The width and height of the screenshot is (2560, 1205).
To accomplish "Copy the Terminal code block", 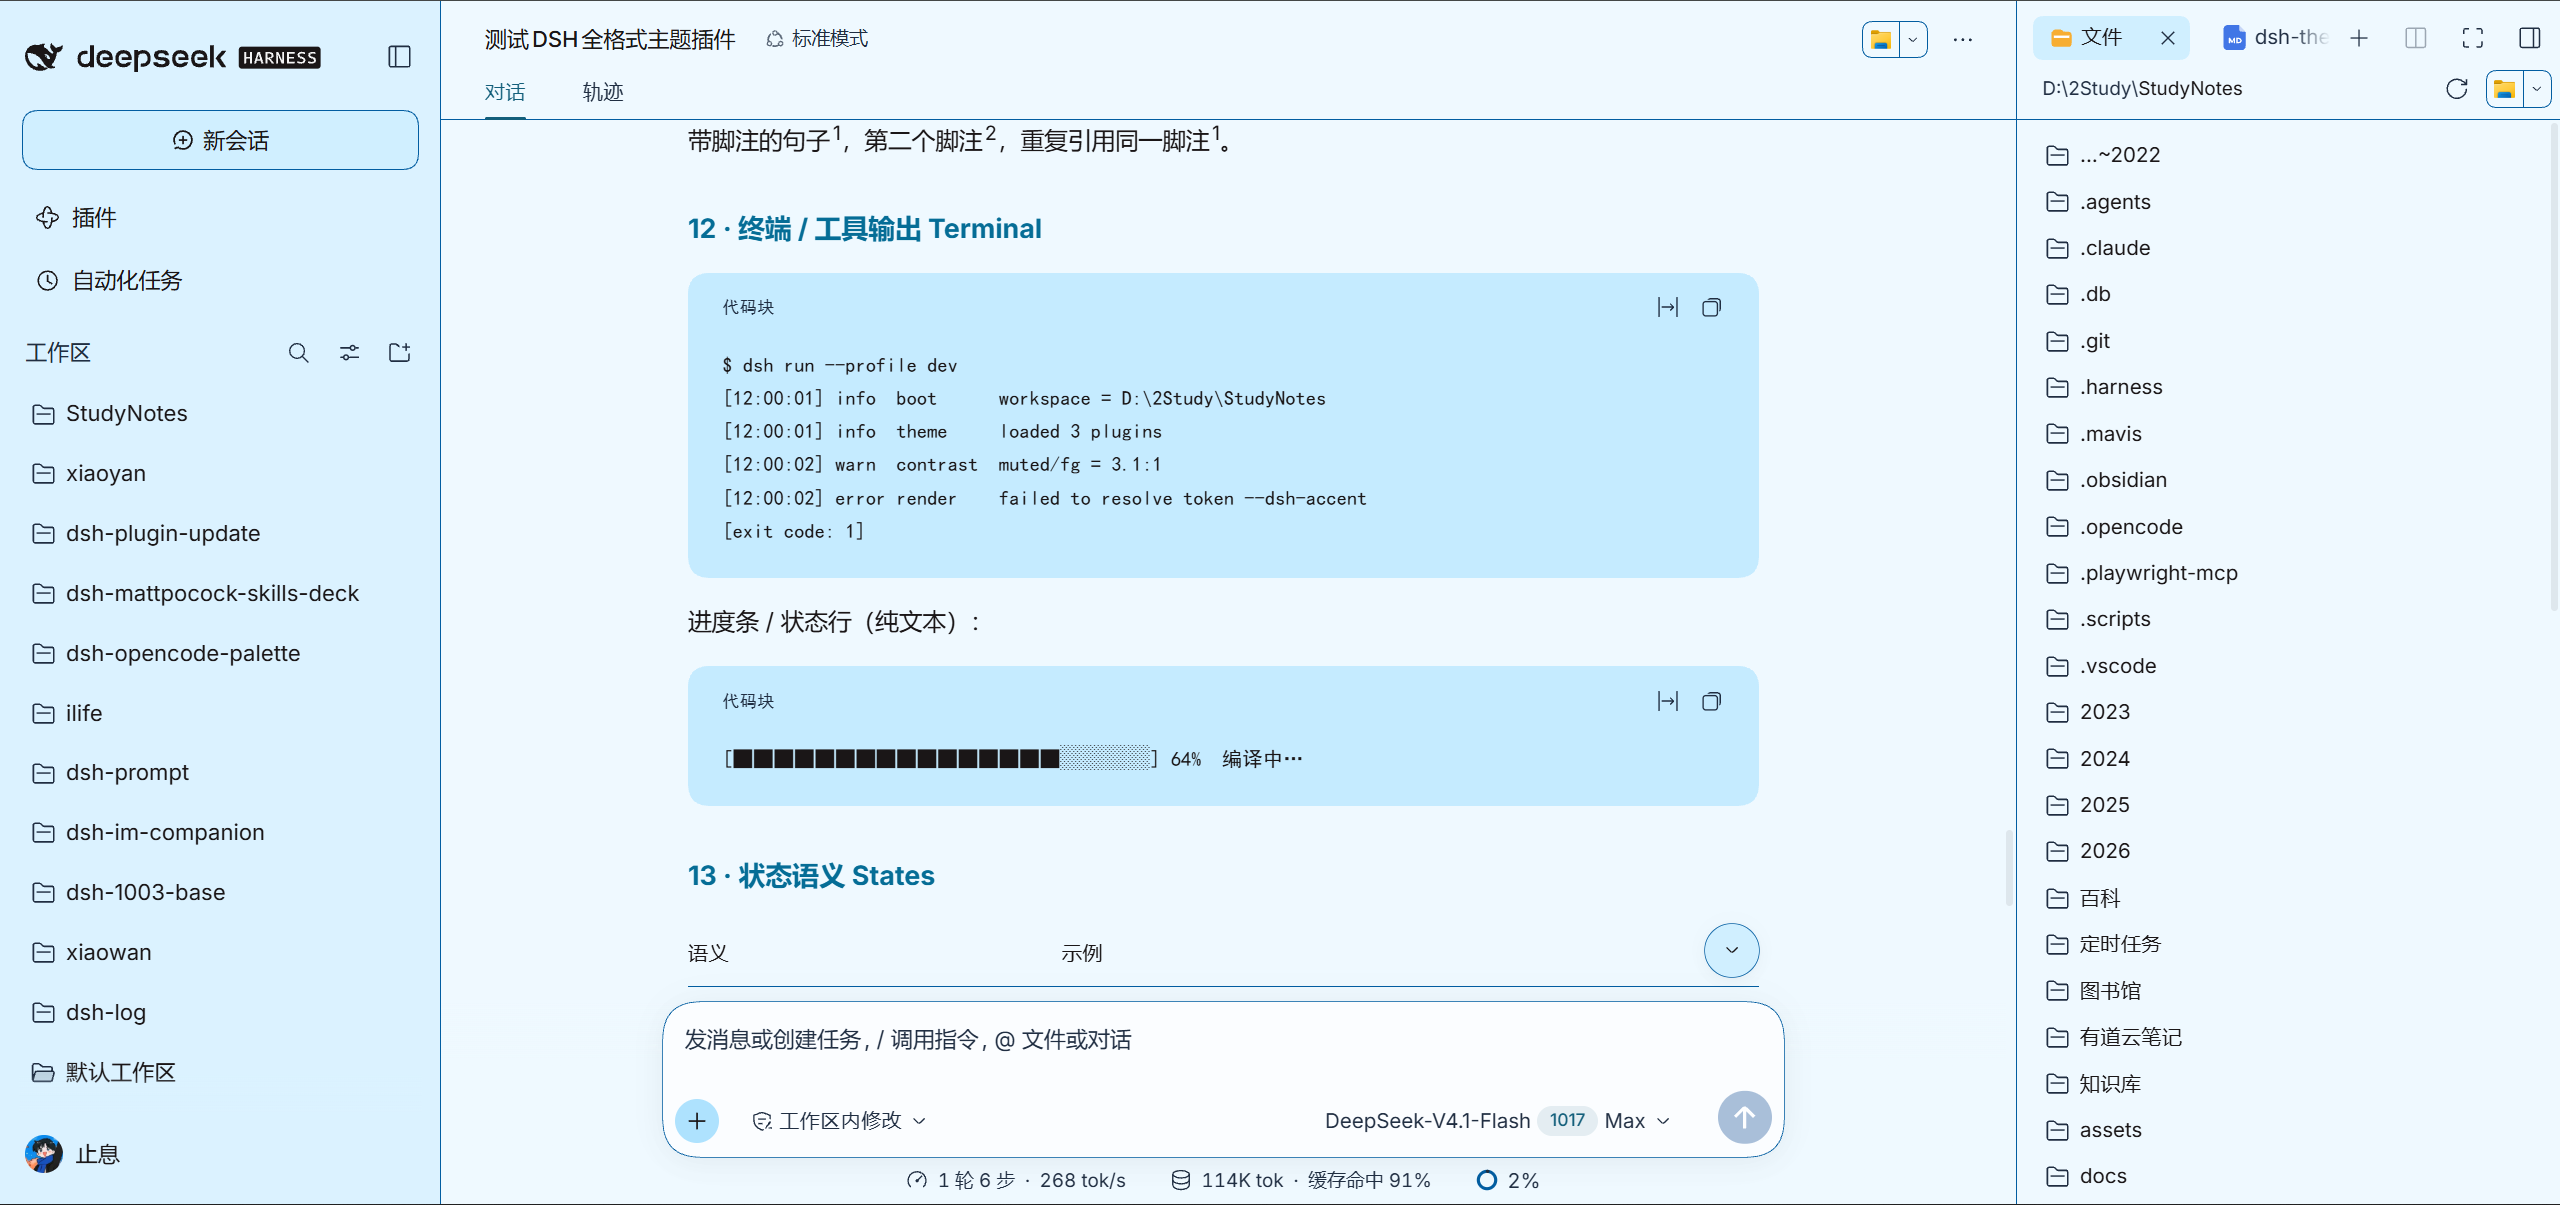I will tap(1712, 307).
